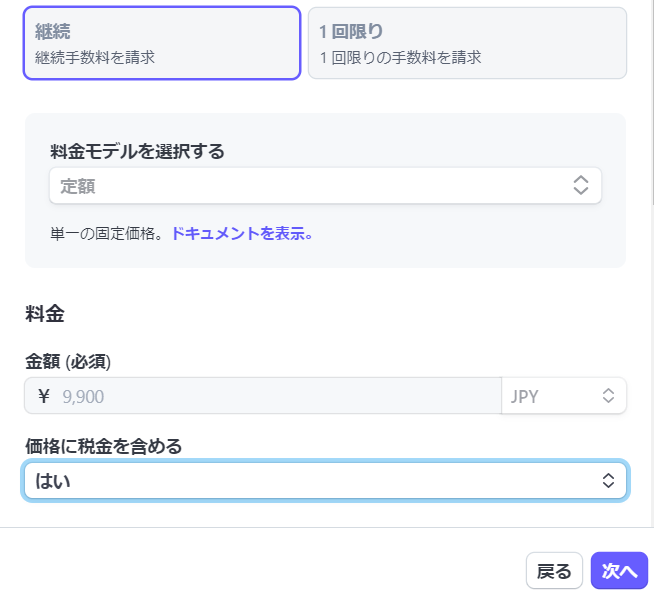Select the 継続 recurring billing option
The width and height of the screenshot is (654, 605).
161,43
